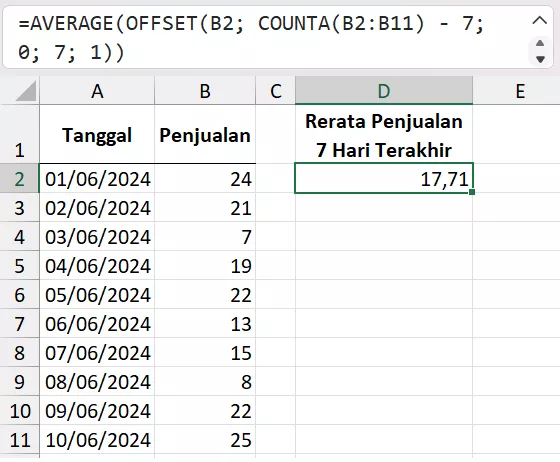Select column D header

point(384,91)
